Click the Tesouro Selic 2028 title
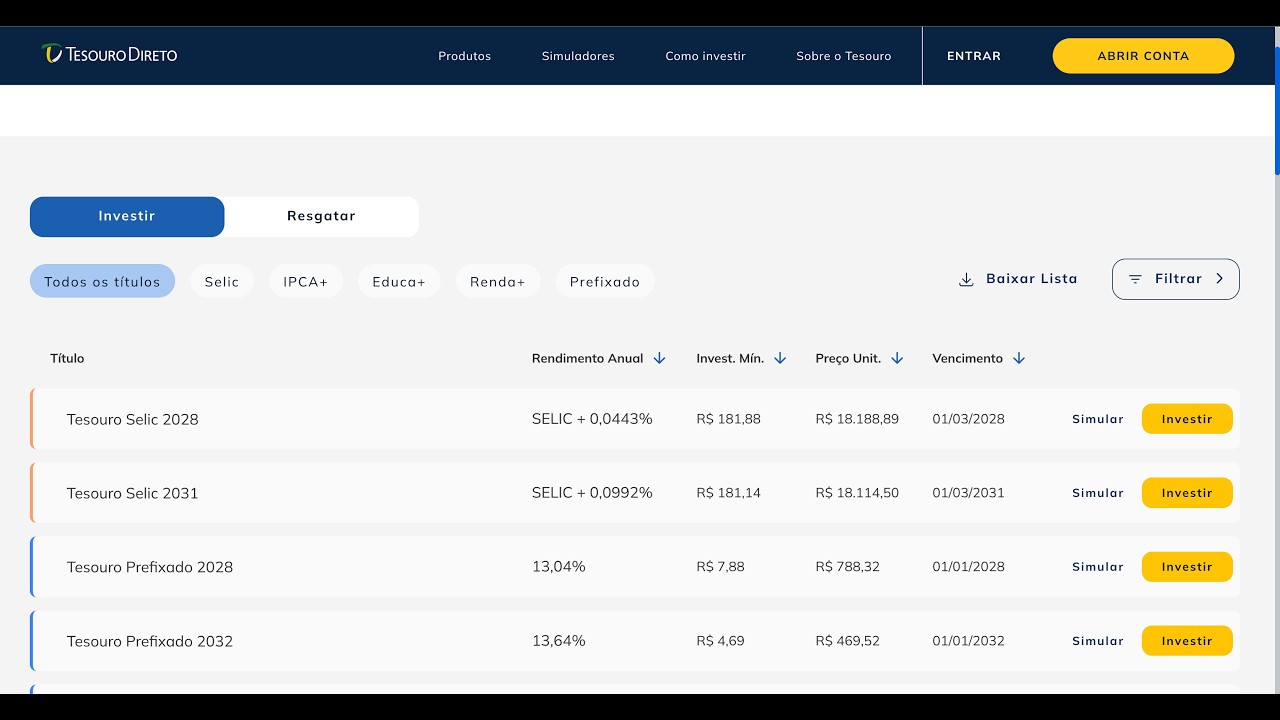This screenshot has width=1280, height=720. tap(133, 419)
